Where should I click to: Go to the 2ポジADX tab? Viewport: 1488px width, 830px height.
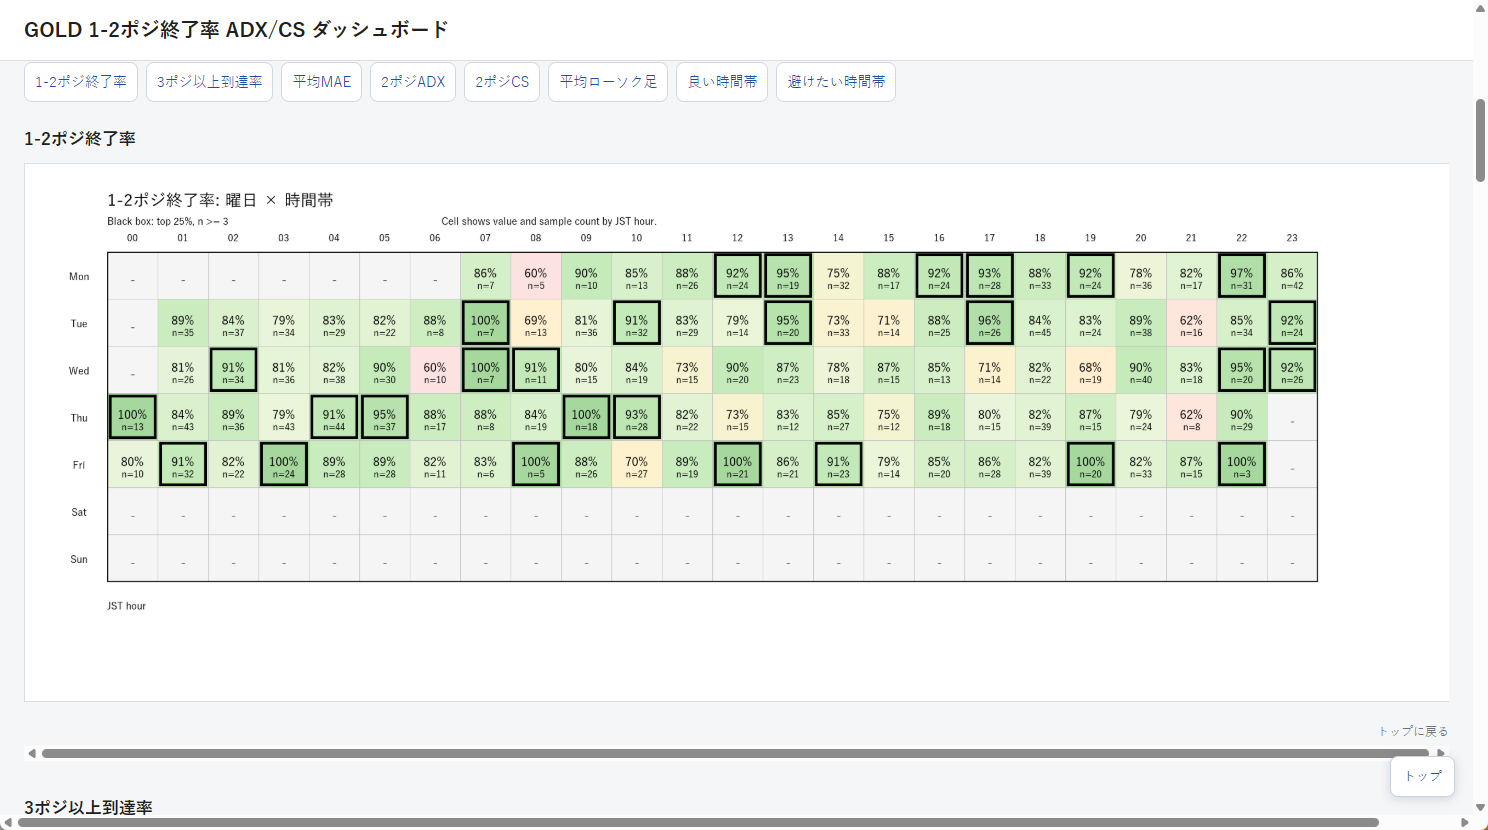click(x=413, y=82)
